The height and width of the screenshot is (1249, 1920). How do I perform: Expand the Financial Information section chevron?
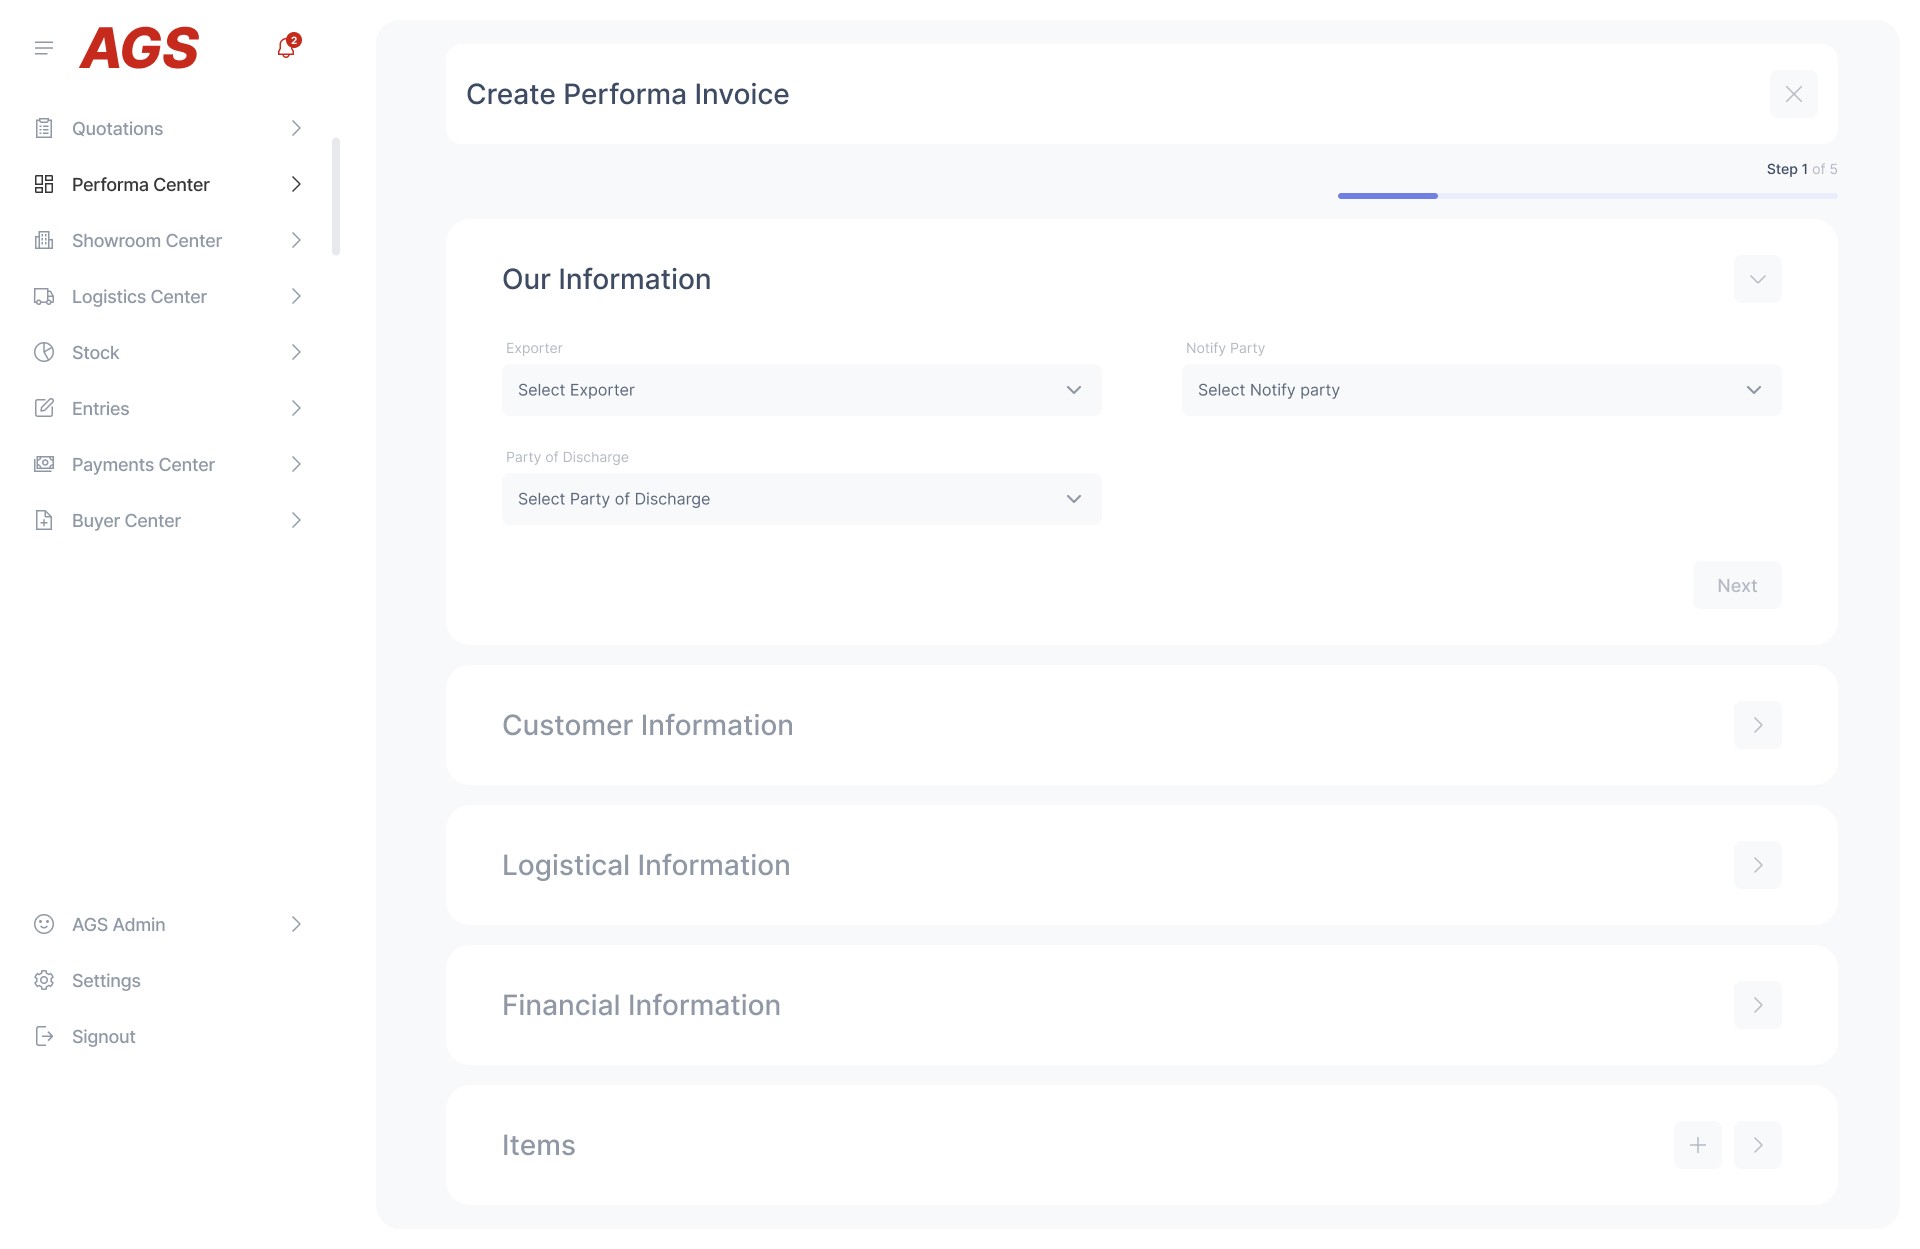(x=1757, y=1005)
